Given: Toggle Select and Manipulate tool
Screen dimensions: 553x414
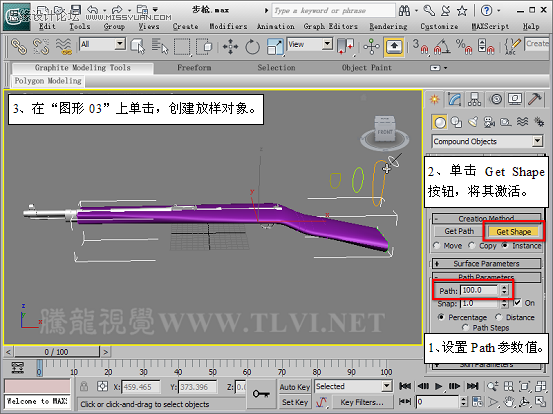Looking at the screenshot, I should (x=371, y=46).
